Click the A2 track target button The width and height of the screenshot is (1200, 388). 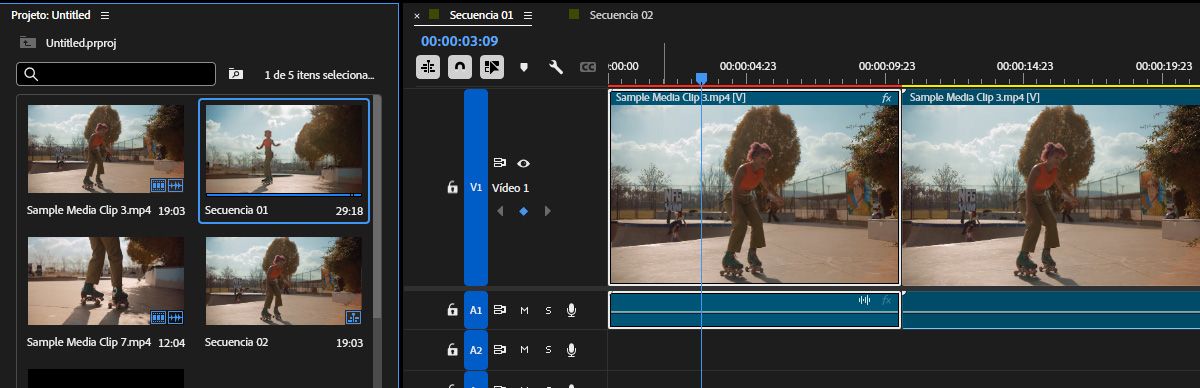[x=476, y=350]
